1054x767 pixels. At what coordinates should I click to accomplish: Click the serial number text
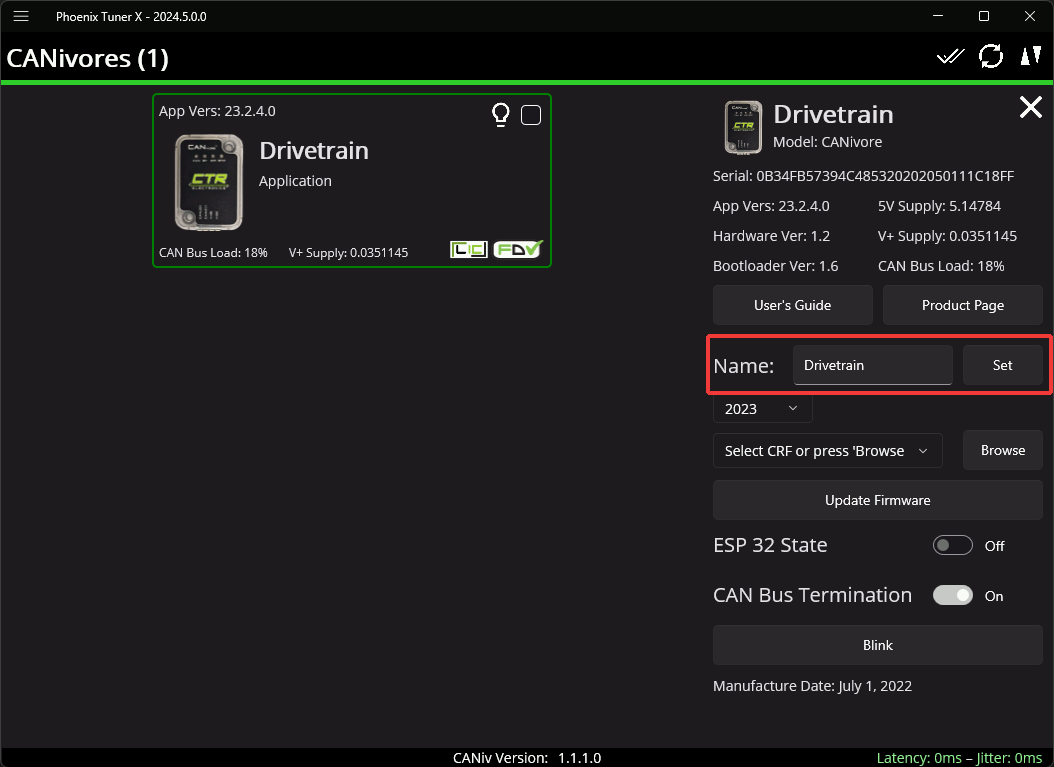click(863, 176)
